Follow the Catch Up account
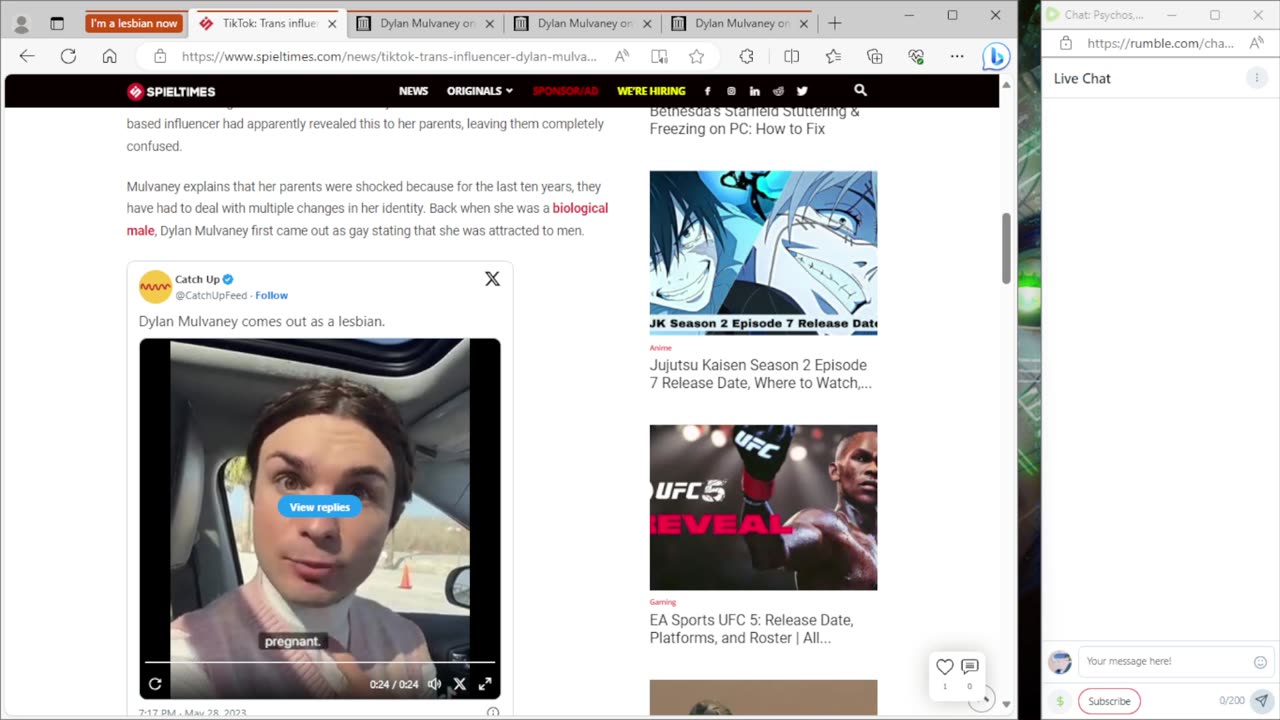The height and width of the screenshot is (720, 1280). pos(271,295)
